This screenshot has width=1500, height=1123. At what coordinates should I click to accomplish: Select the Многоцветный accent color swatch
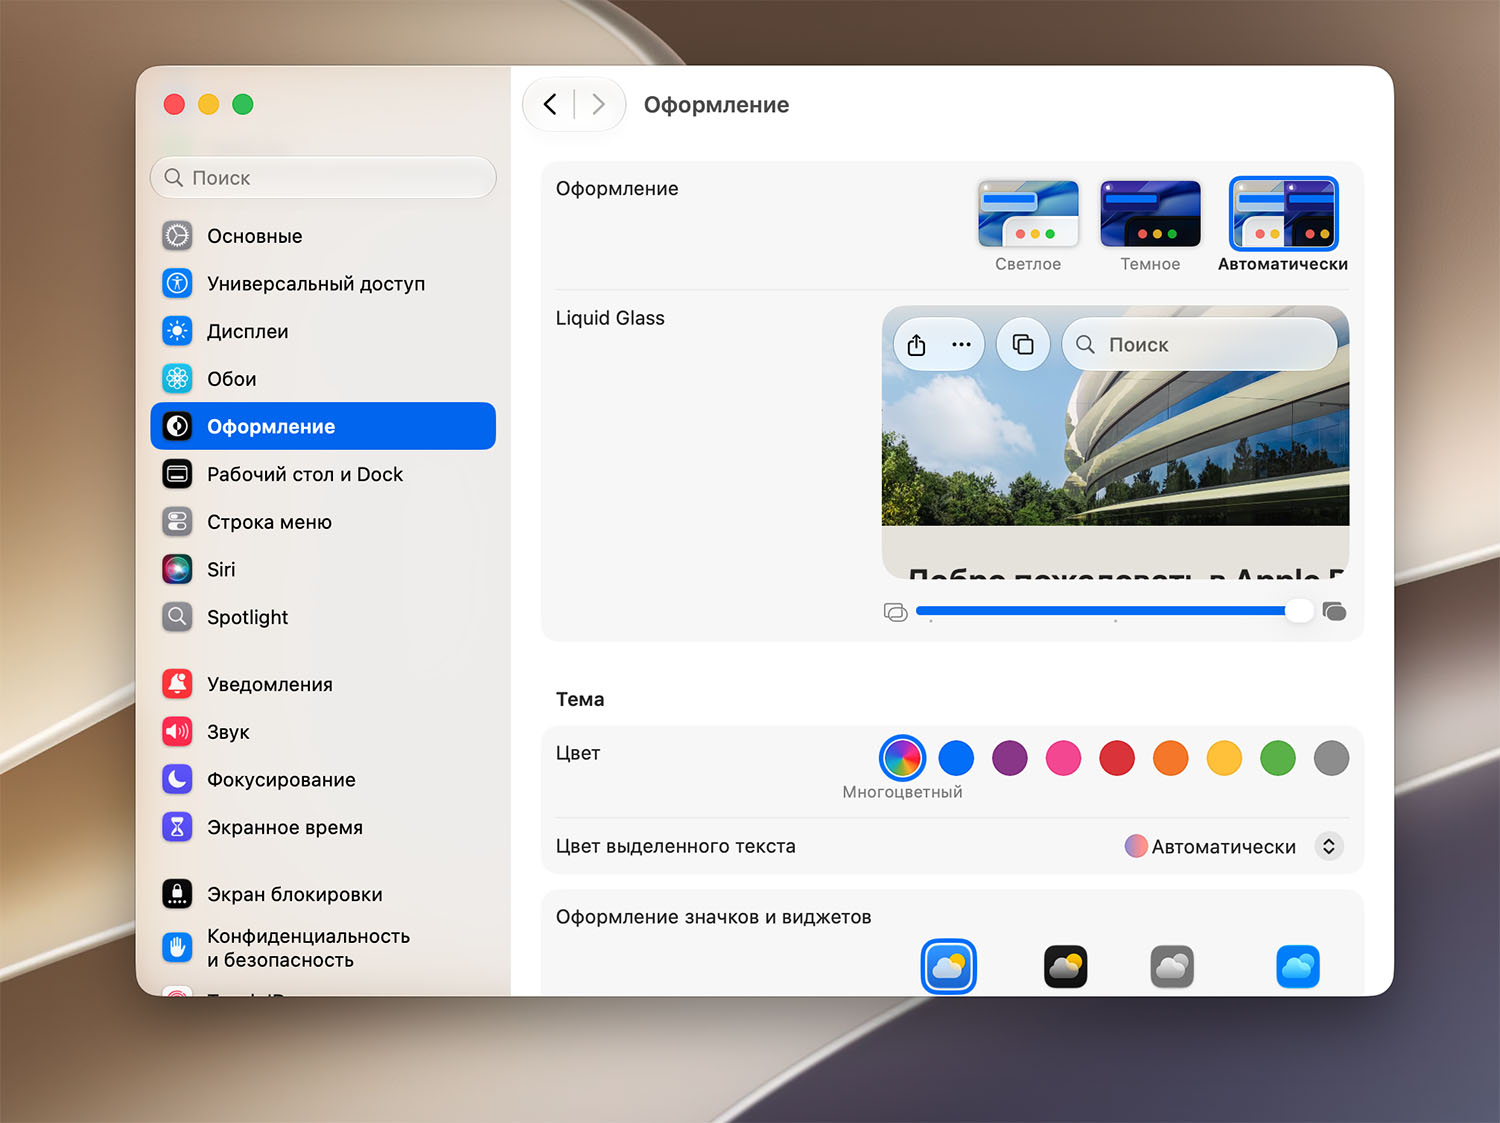902,758
